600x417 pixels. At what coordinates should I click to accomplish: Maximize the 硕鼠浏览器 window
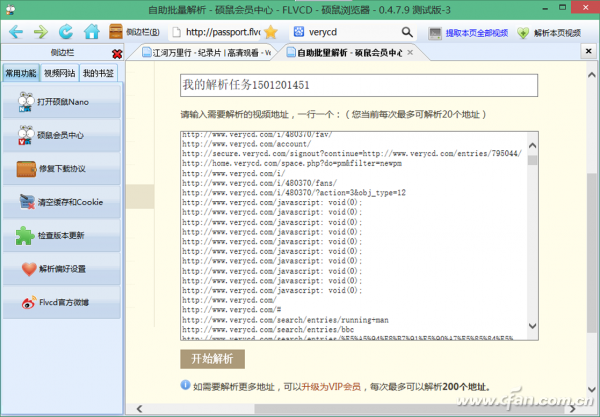point(562,7)
